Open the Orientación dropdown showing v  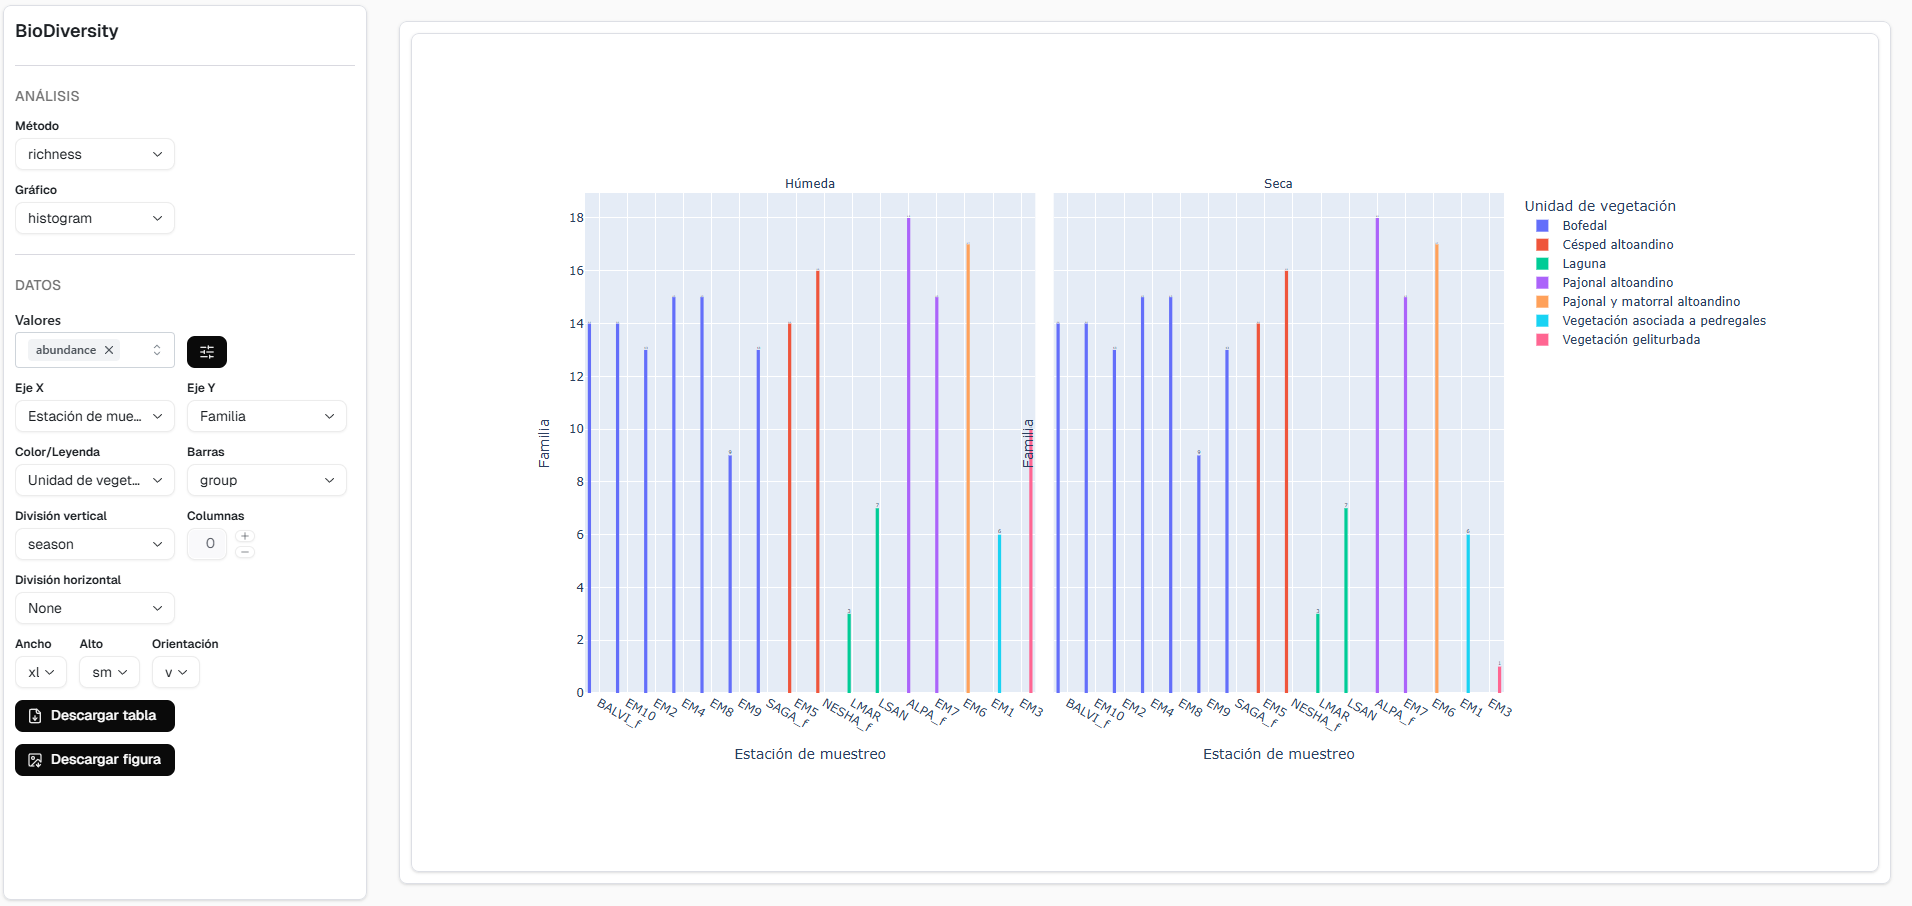(175, 672)
